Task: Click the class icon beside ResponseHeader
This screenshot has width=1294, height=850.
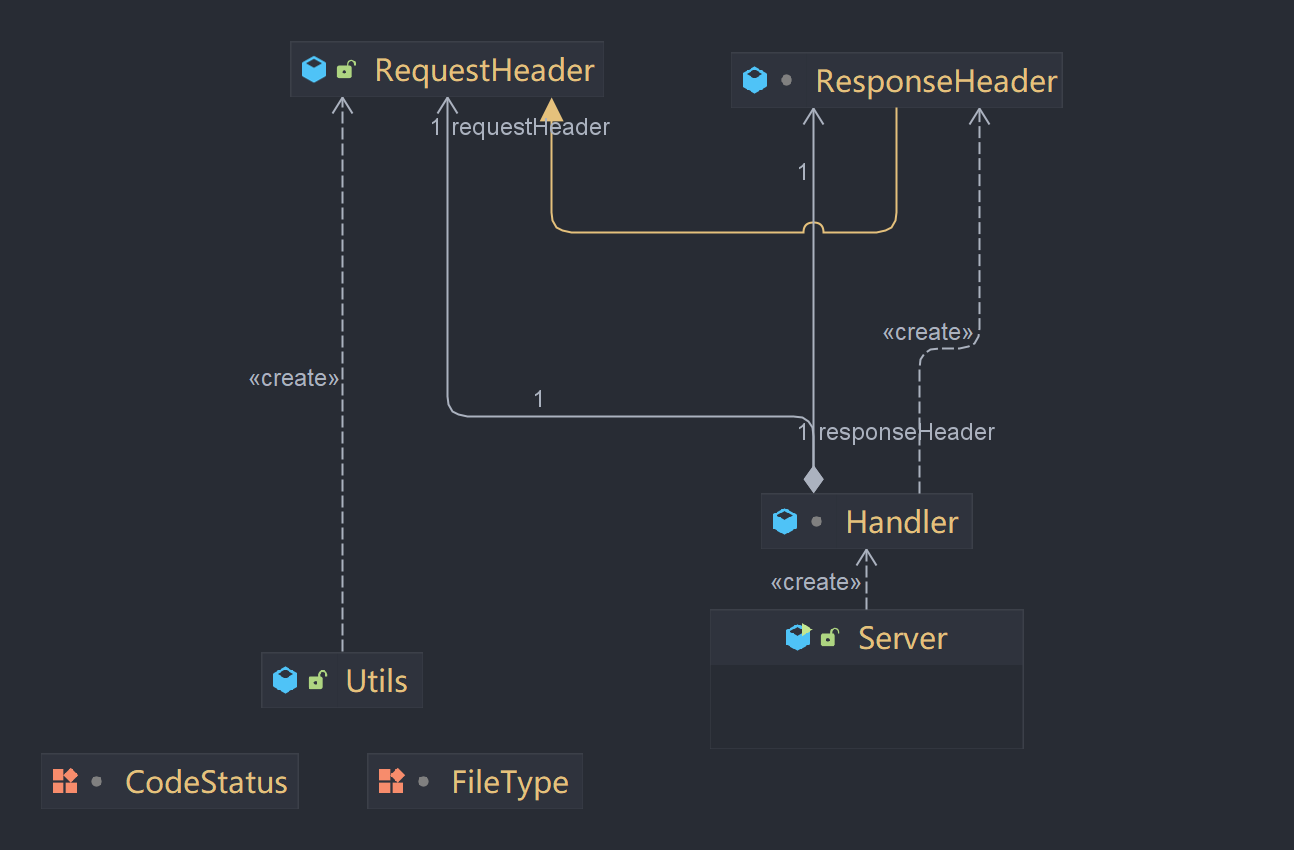Action: click(x=755, y=80)
